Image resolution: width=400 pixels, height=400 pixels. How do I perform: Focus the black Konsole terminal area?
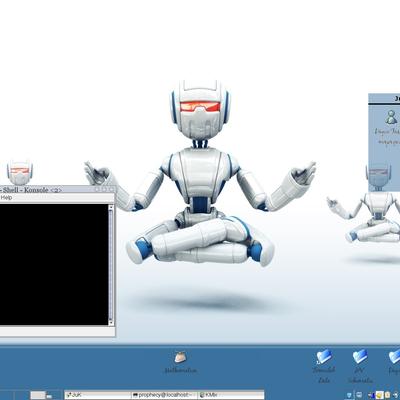point(54,265)
